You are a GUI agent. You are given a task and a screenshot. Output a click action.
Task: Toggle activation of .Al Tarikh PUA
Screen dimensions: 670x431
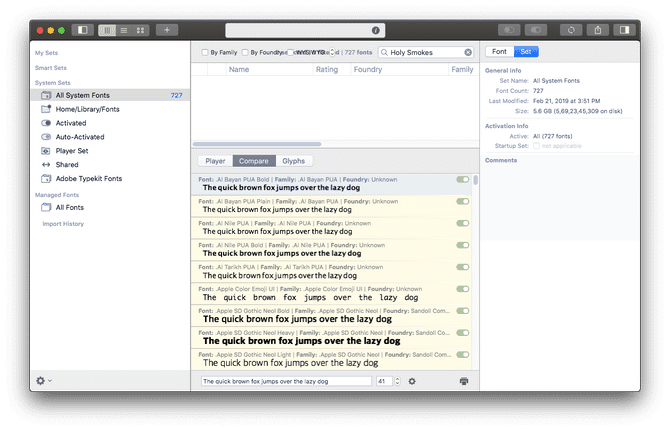pos(463,267)
